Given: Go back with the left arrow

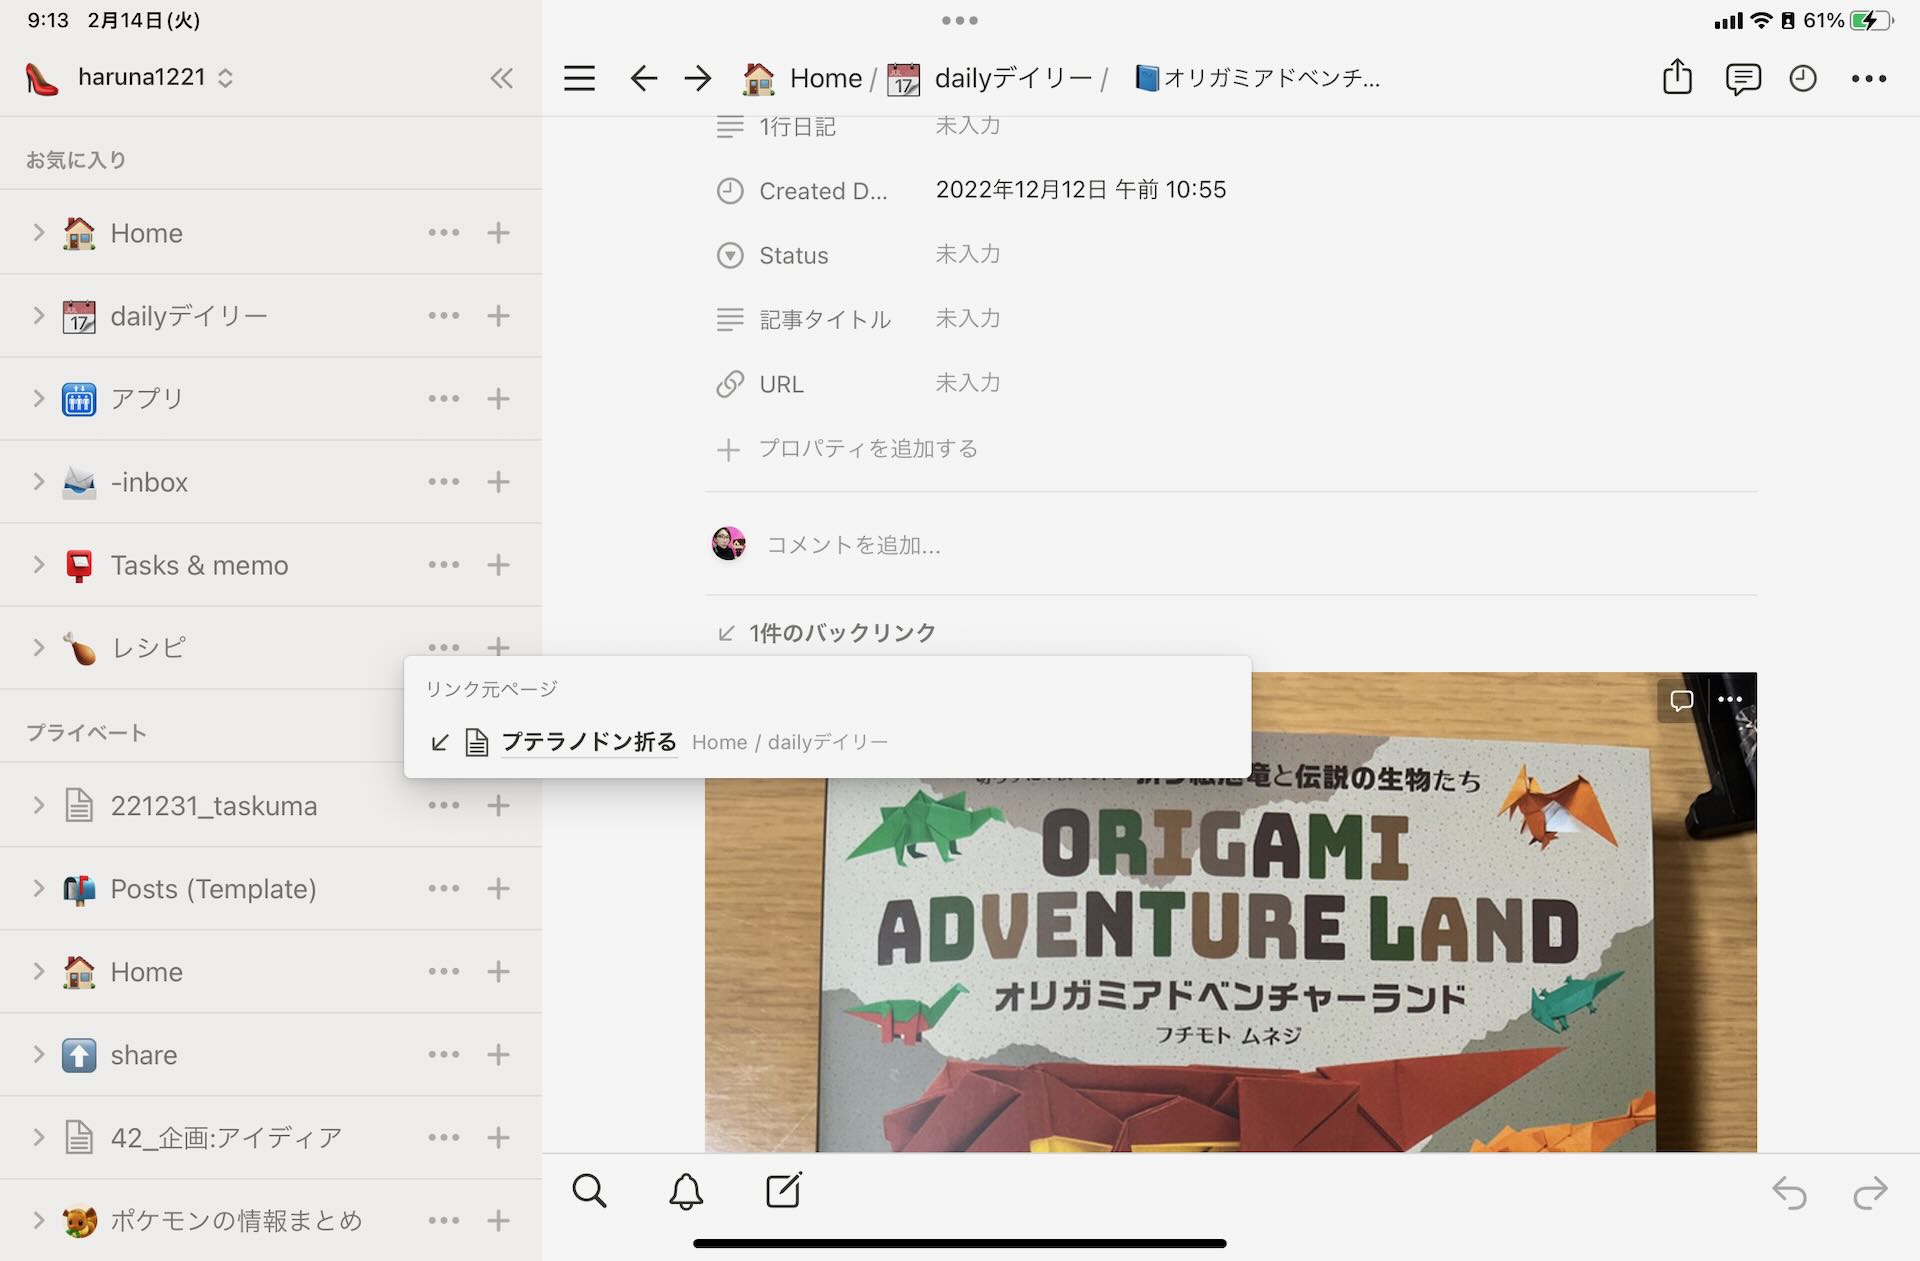Looking at the screenshot, I should pyautogui.click(x=643, y=78).
